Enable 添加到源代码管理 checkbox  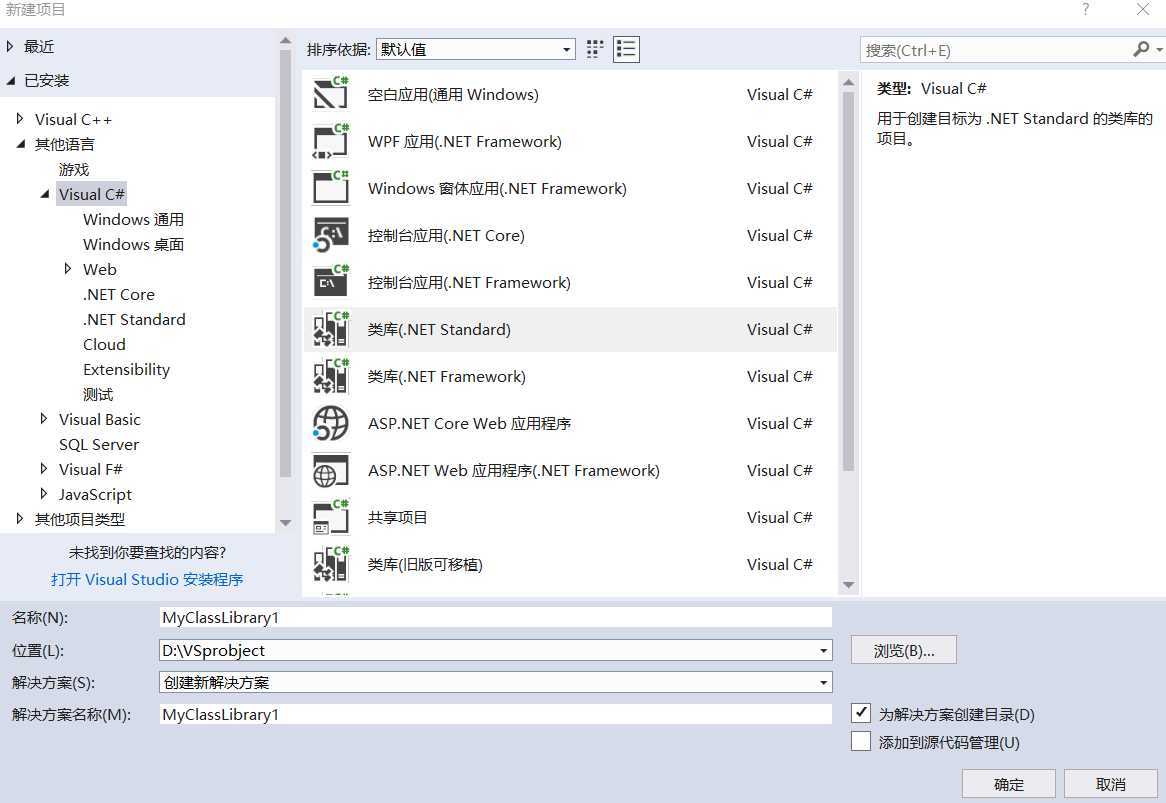861,741
